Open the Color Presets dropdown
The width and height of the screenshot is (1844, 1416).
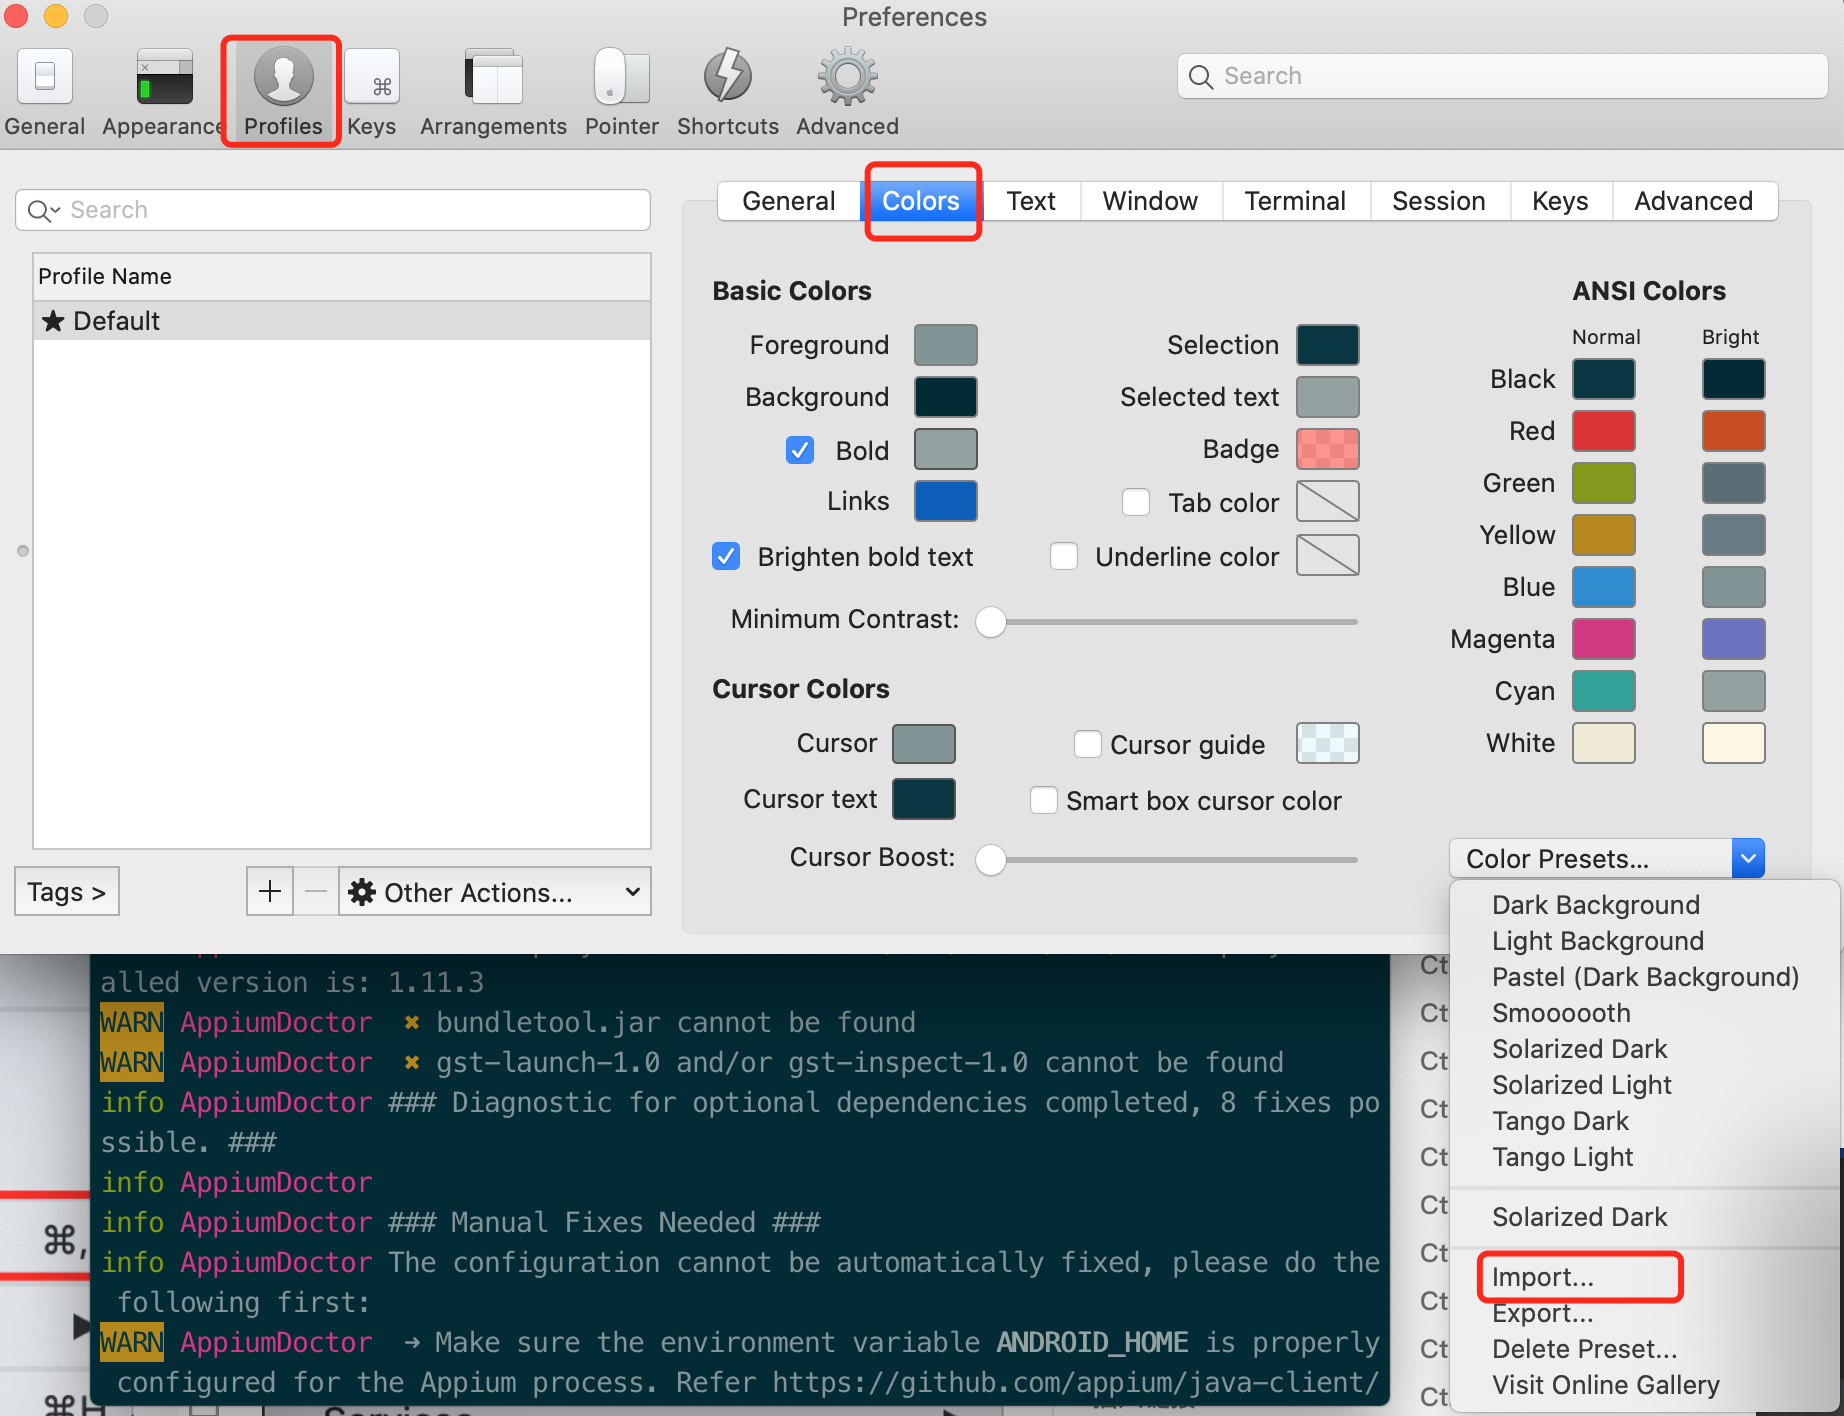click(x=1607, y=859)
